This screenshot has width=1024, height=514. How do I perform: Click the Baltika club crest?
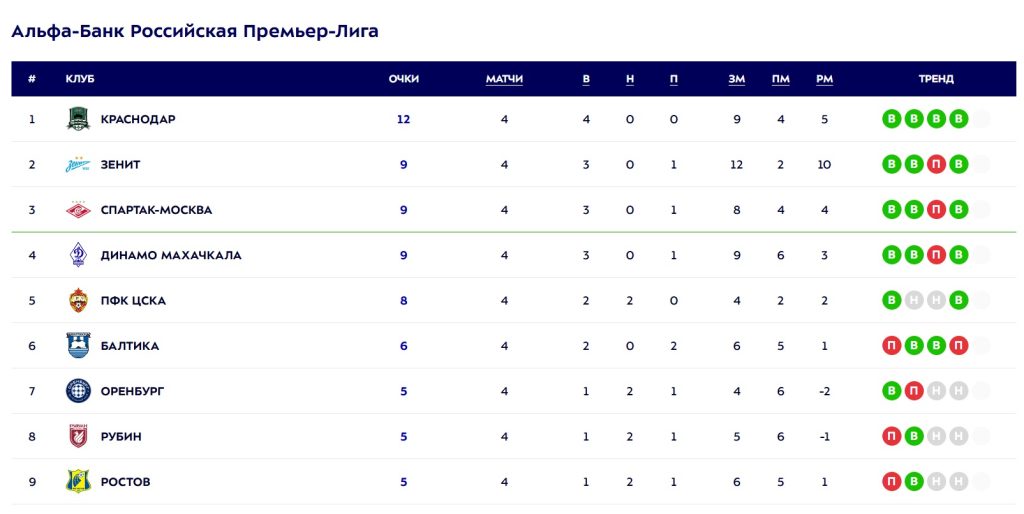point(78,345)
